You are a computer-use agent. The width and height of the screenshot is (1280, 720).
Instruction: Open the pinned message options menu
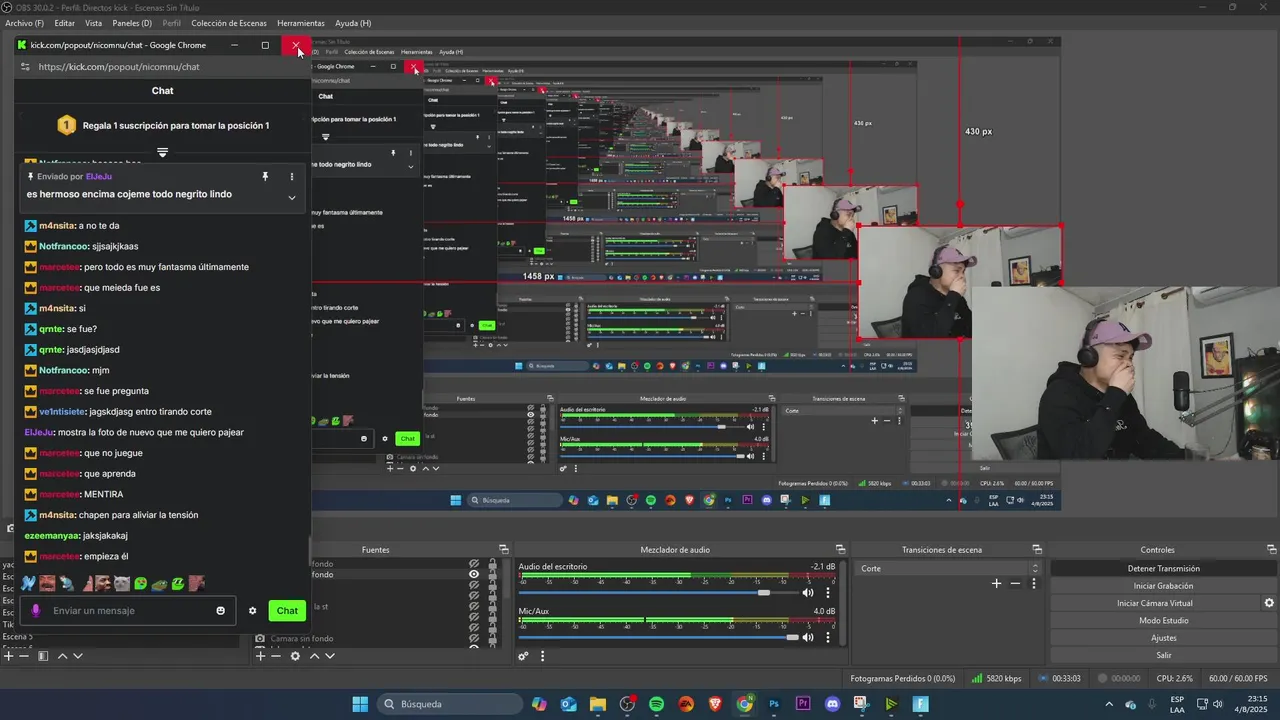click(x=292, y=176)
